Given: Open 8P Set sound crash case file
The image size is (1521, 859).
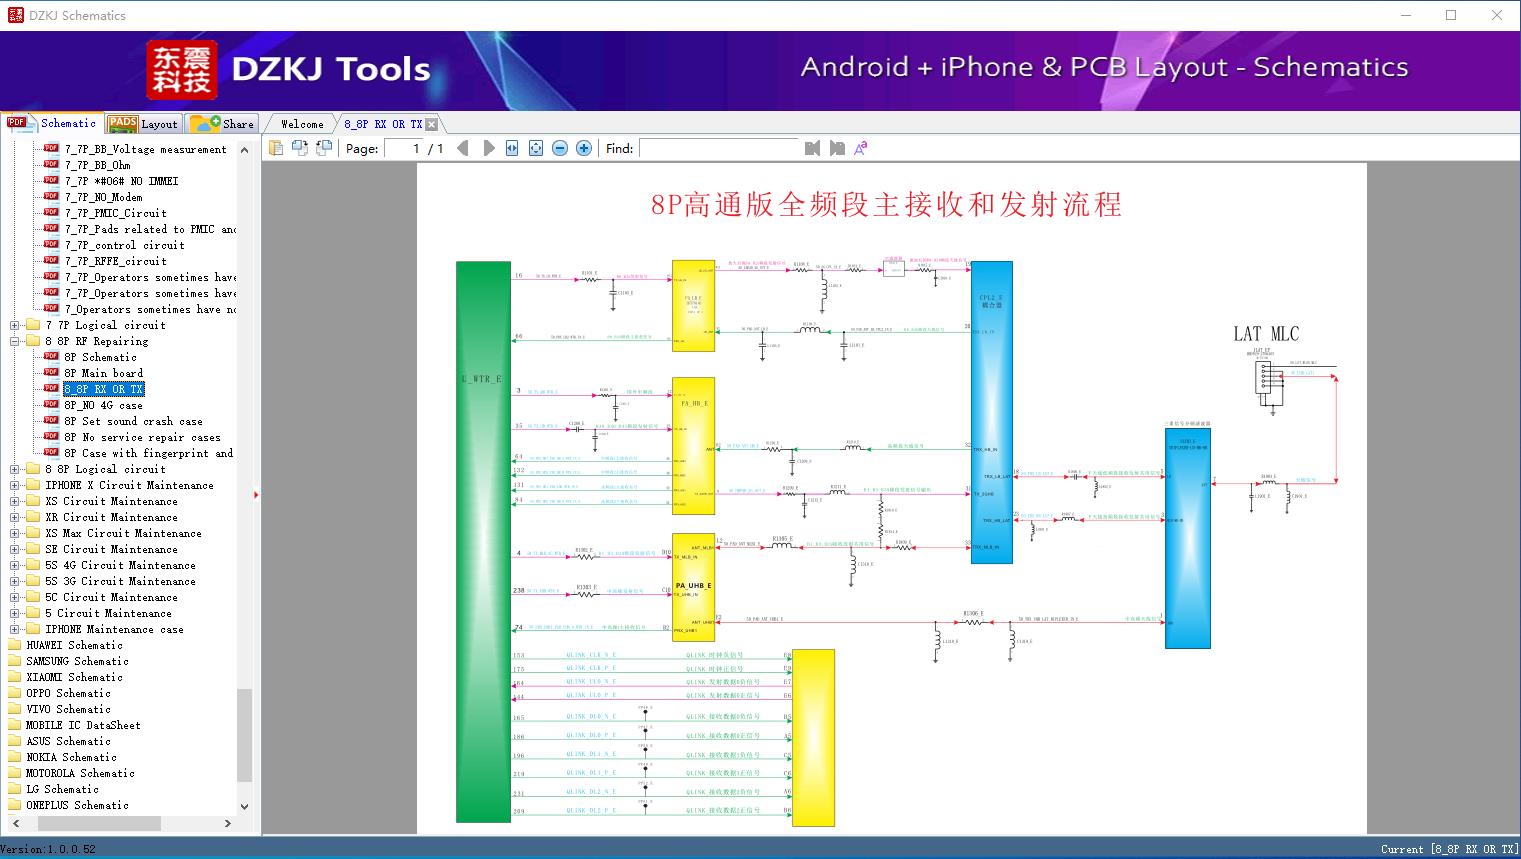Looking at the screenshot, I should pos(133,421).
